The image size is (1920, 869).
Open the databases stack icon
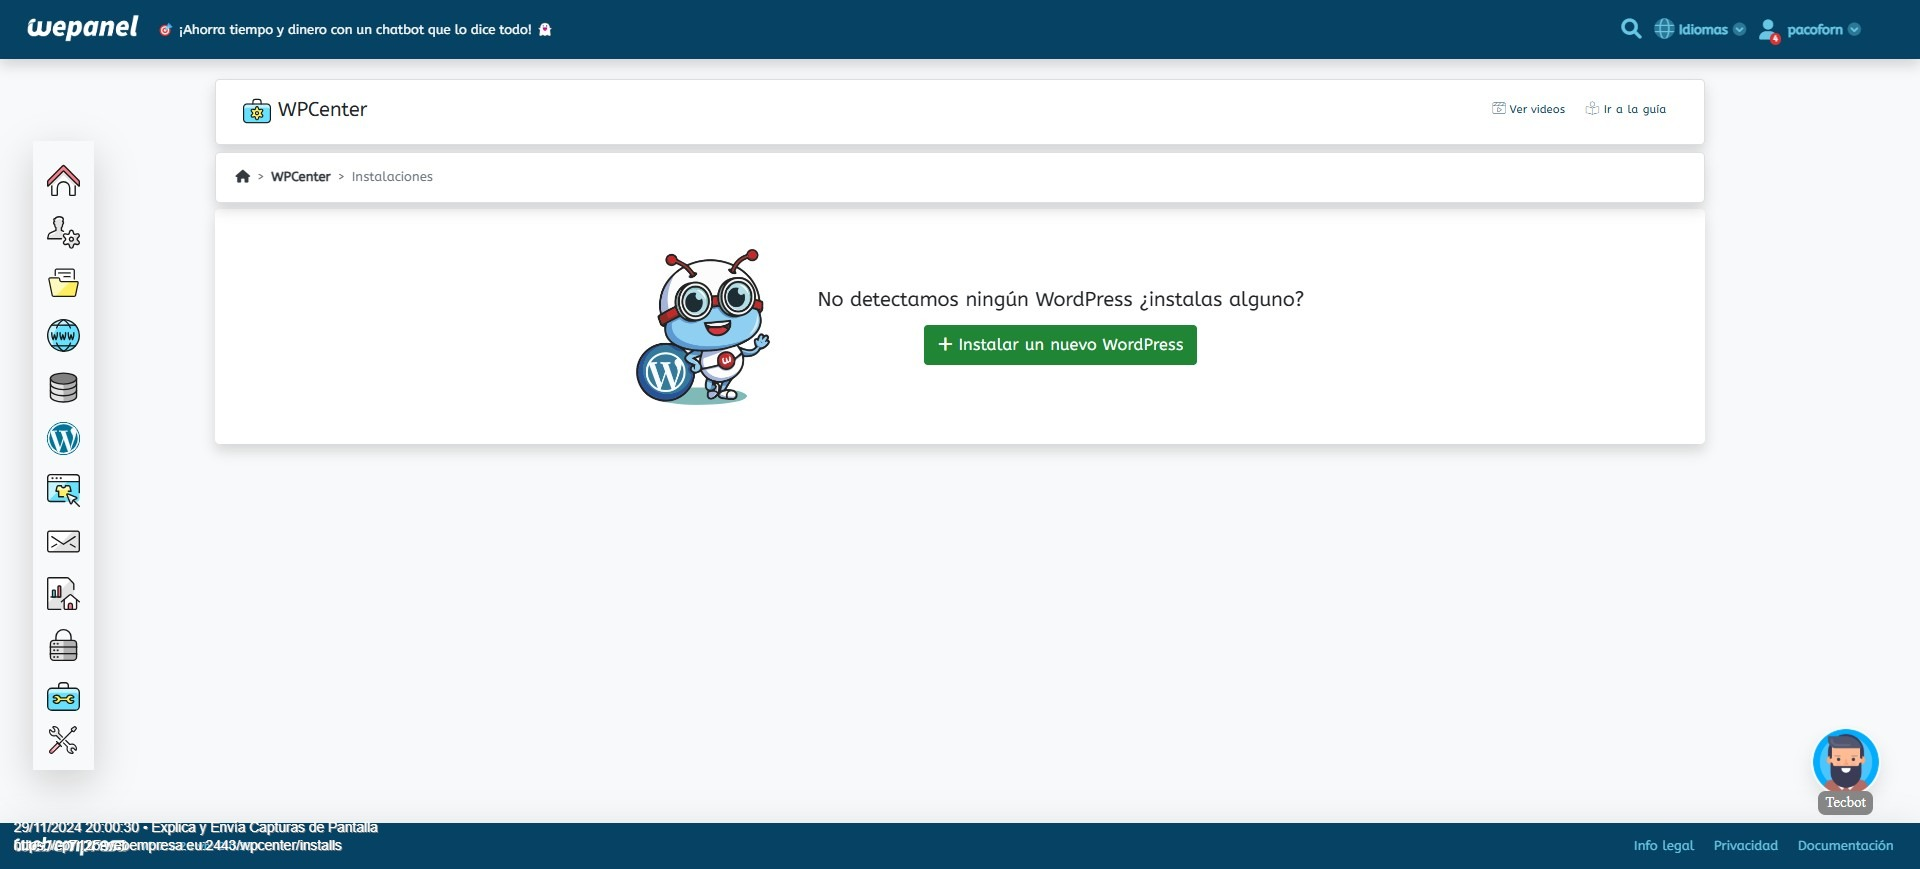[x=63, y=387]
